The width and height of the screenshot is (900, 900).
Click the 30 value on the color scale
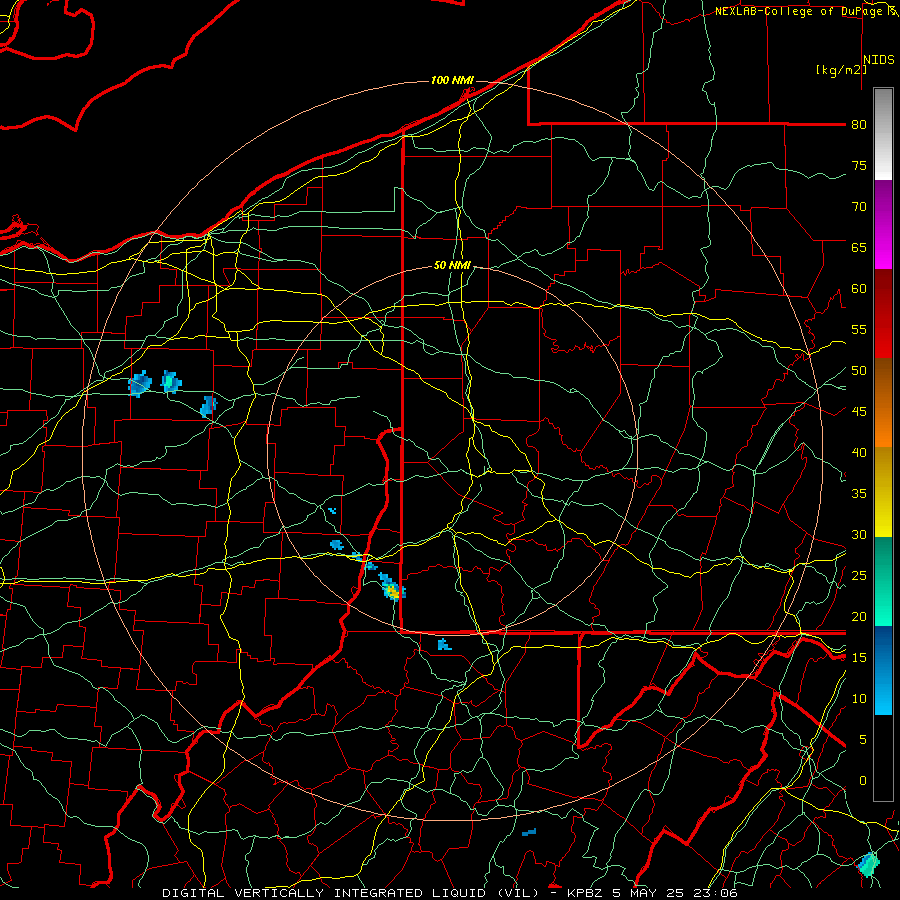pos(859,534)
